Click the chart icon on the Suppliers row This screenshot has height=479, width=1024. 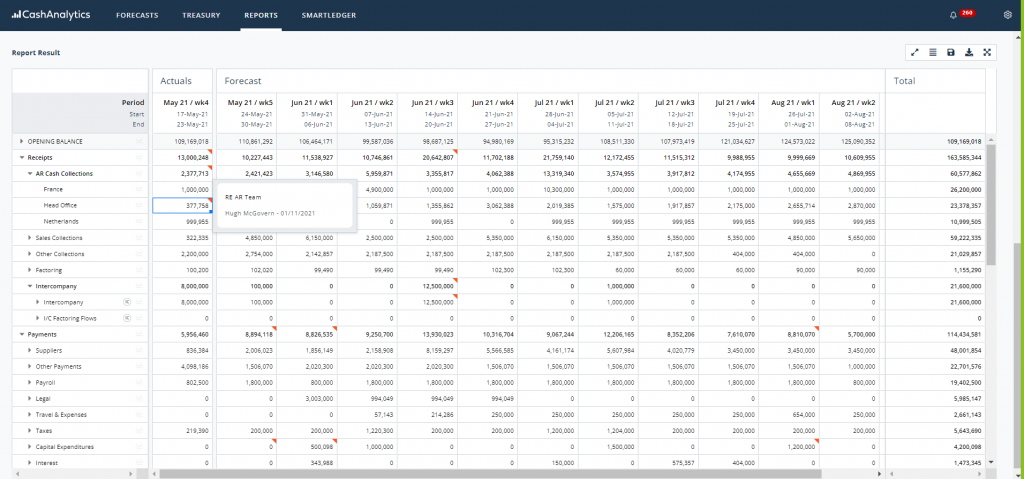pos(138,350)
